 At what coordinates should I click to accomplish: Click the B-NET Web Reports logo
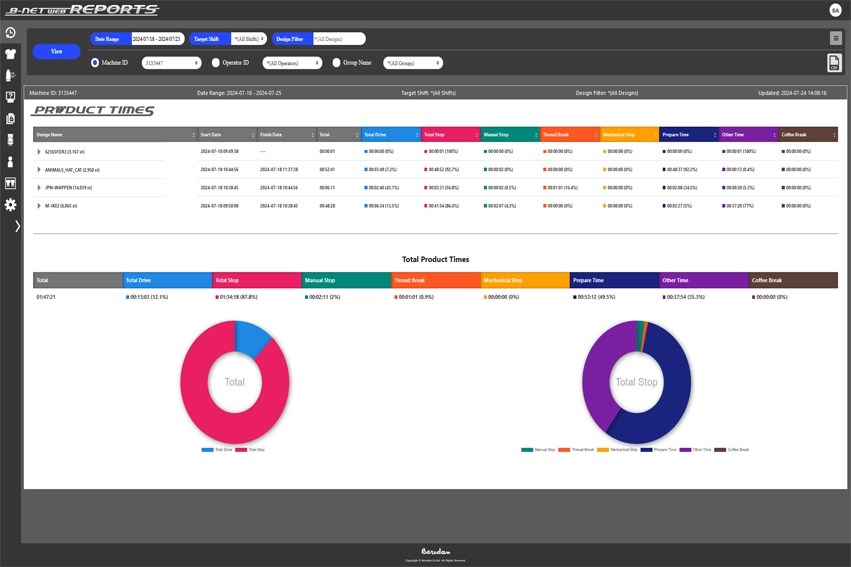pos(82,10)
